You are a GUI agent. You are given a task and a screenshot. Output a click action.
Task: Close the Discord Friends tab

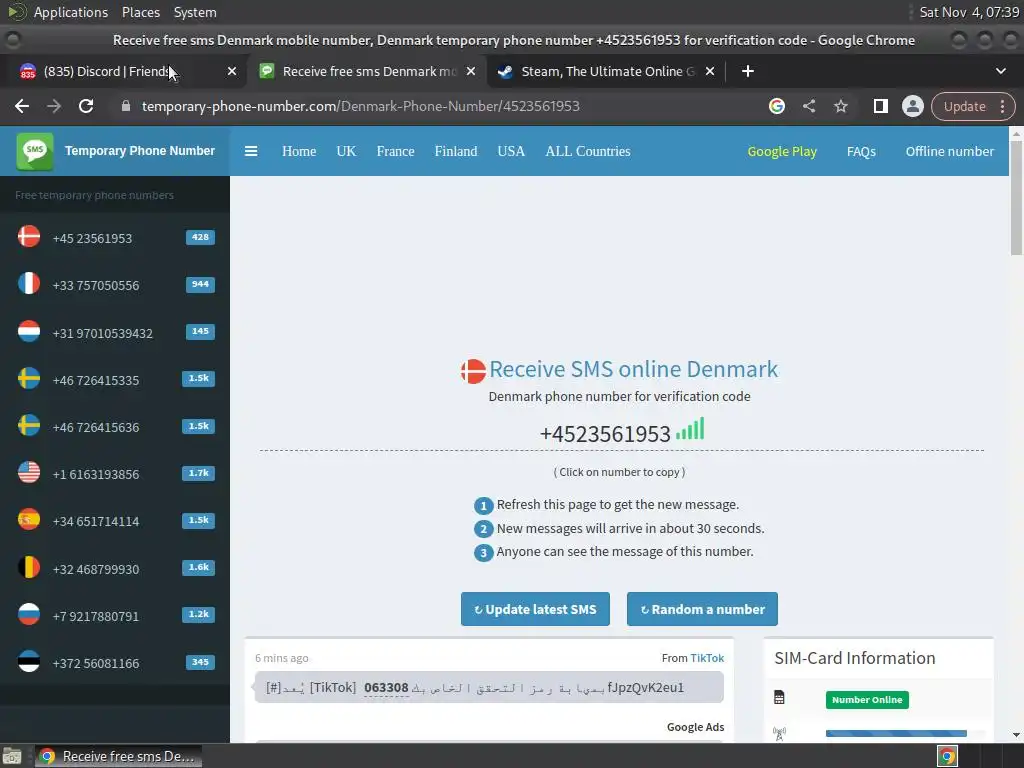coord(232,71)
